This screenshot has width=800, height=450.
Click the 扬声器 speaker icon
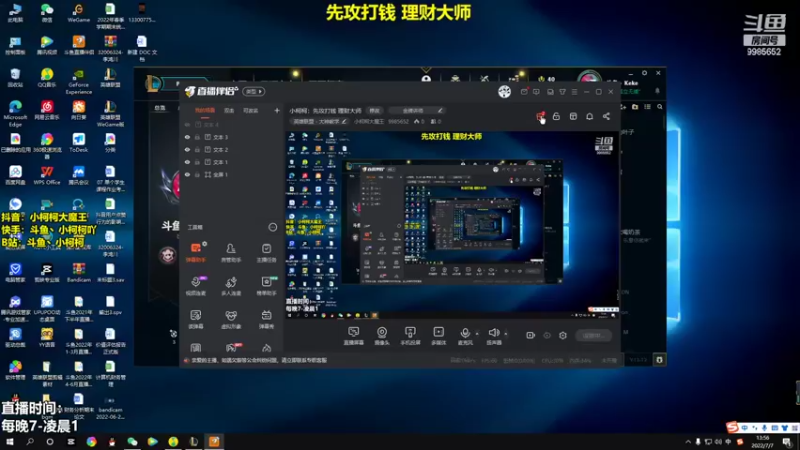(493, 333)
